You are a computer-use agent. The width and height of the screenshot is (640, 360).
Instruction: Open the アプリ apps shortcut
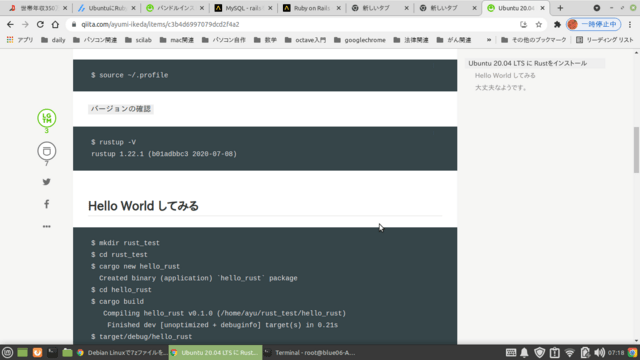20,40
